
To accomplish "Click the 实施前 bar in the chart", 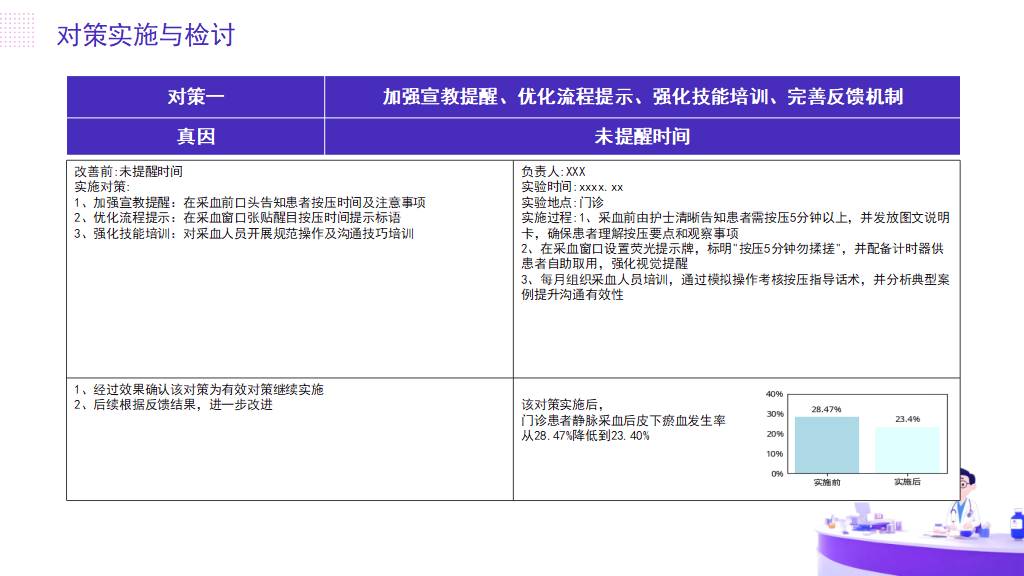I will pyautogui.click(x=826, y=445).
